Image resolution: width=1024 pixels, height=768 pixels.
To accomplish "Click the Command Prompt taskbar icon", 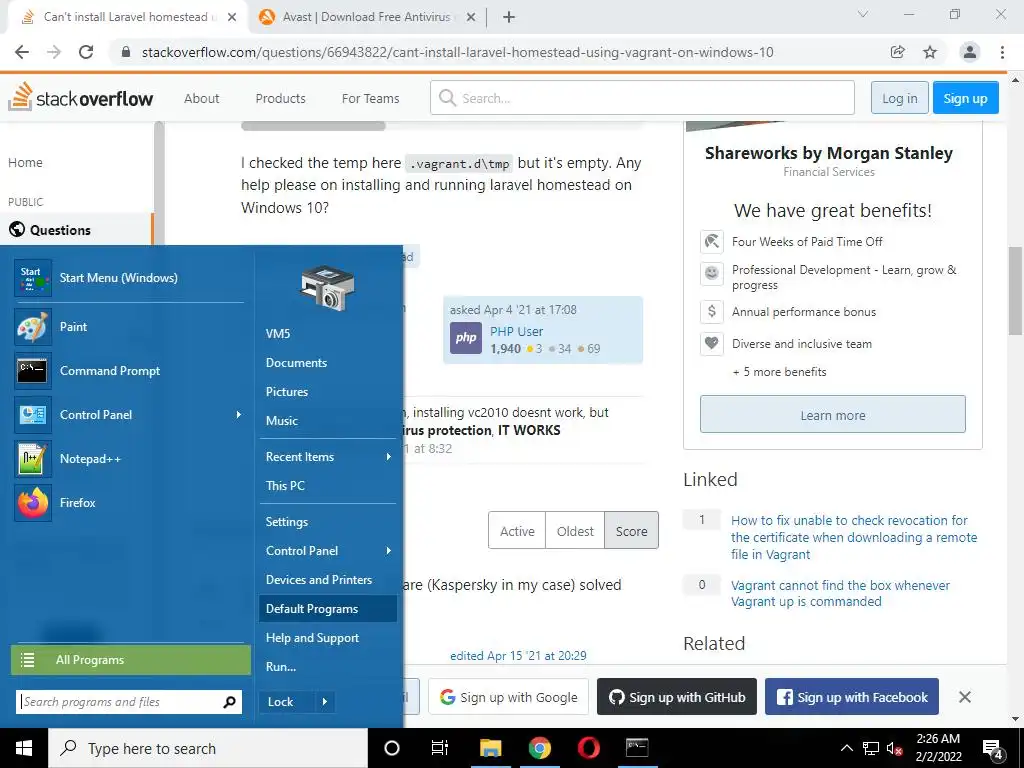I will click(637, 748).
